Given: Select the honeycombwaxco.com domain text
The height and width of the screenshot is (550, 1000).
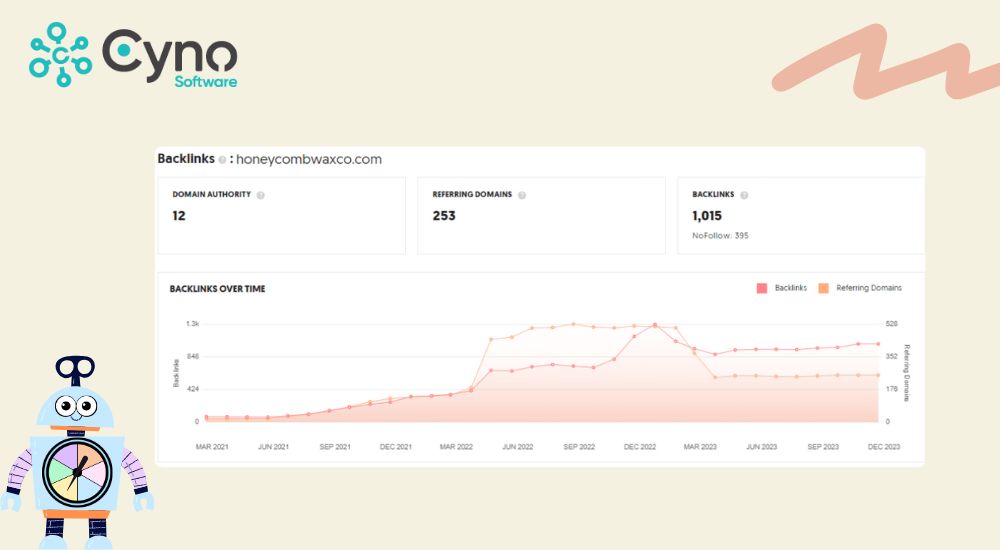Looking at the screenshot, I should (309, 159).
